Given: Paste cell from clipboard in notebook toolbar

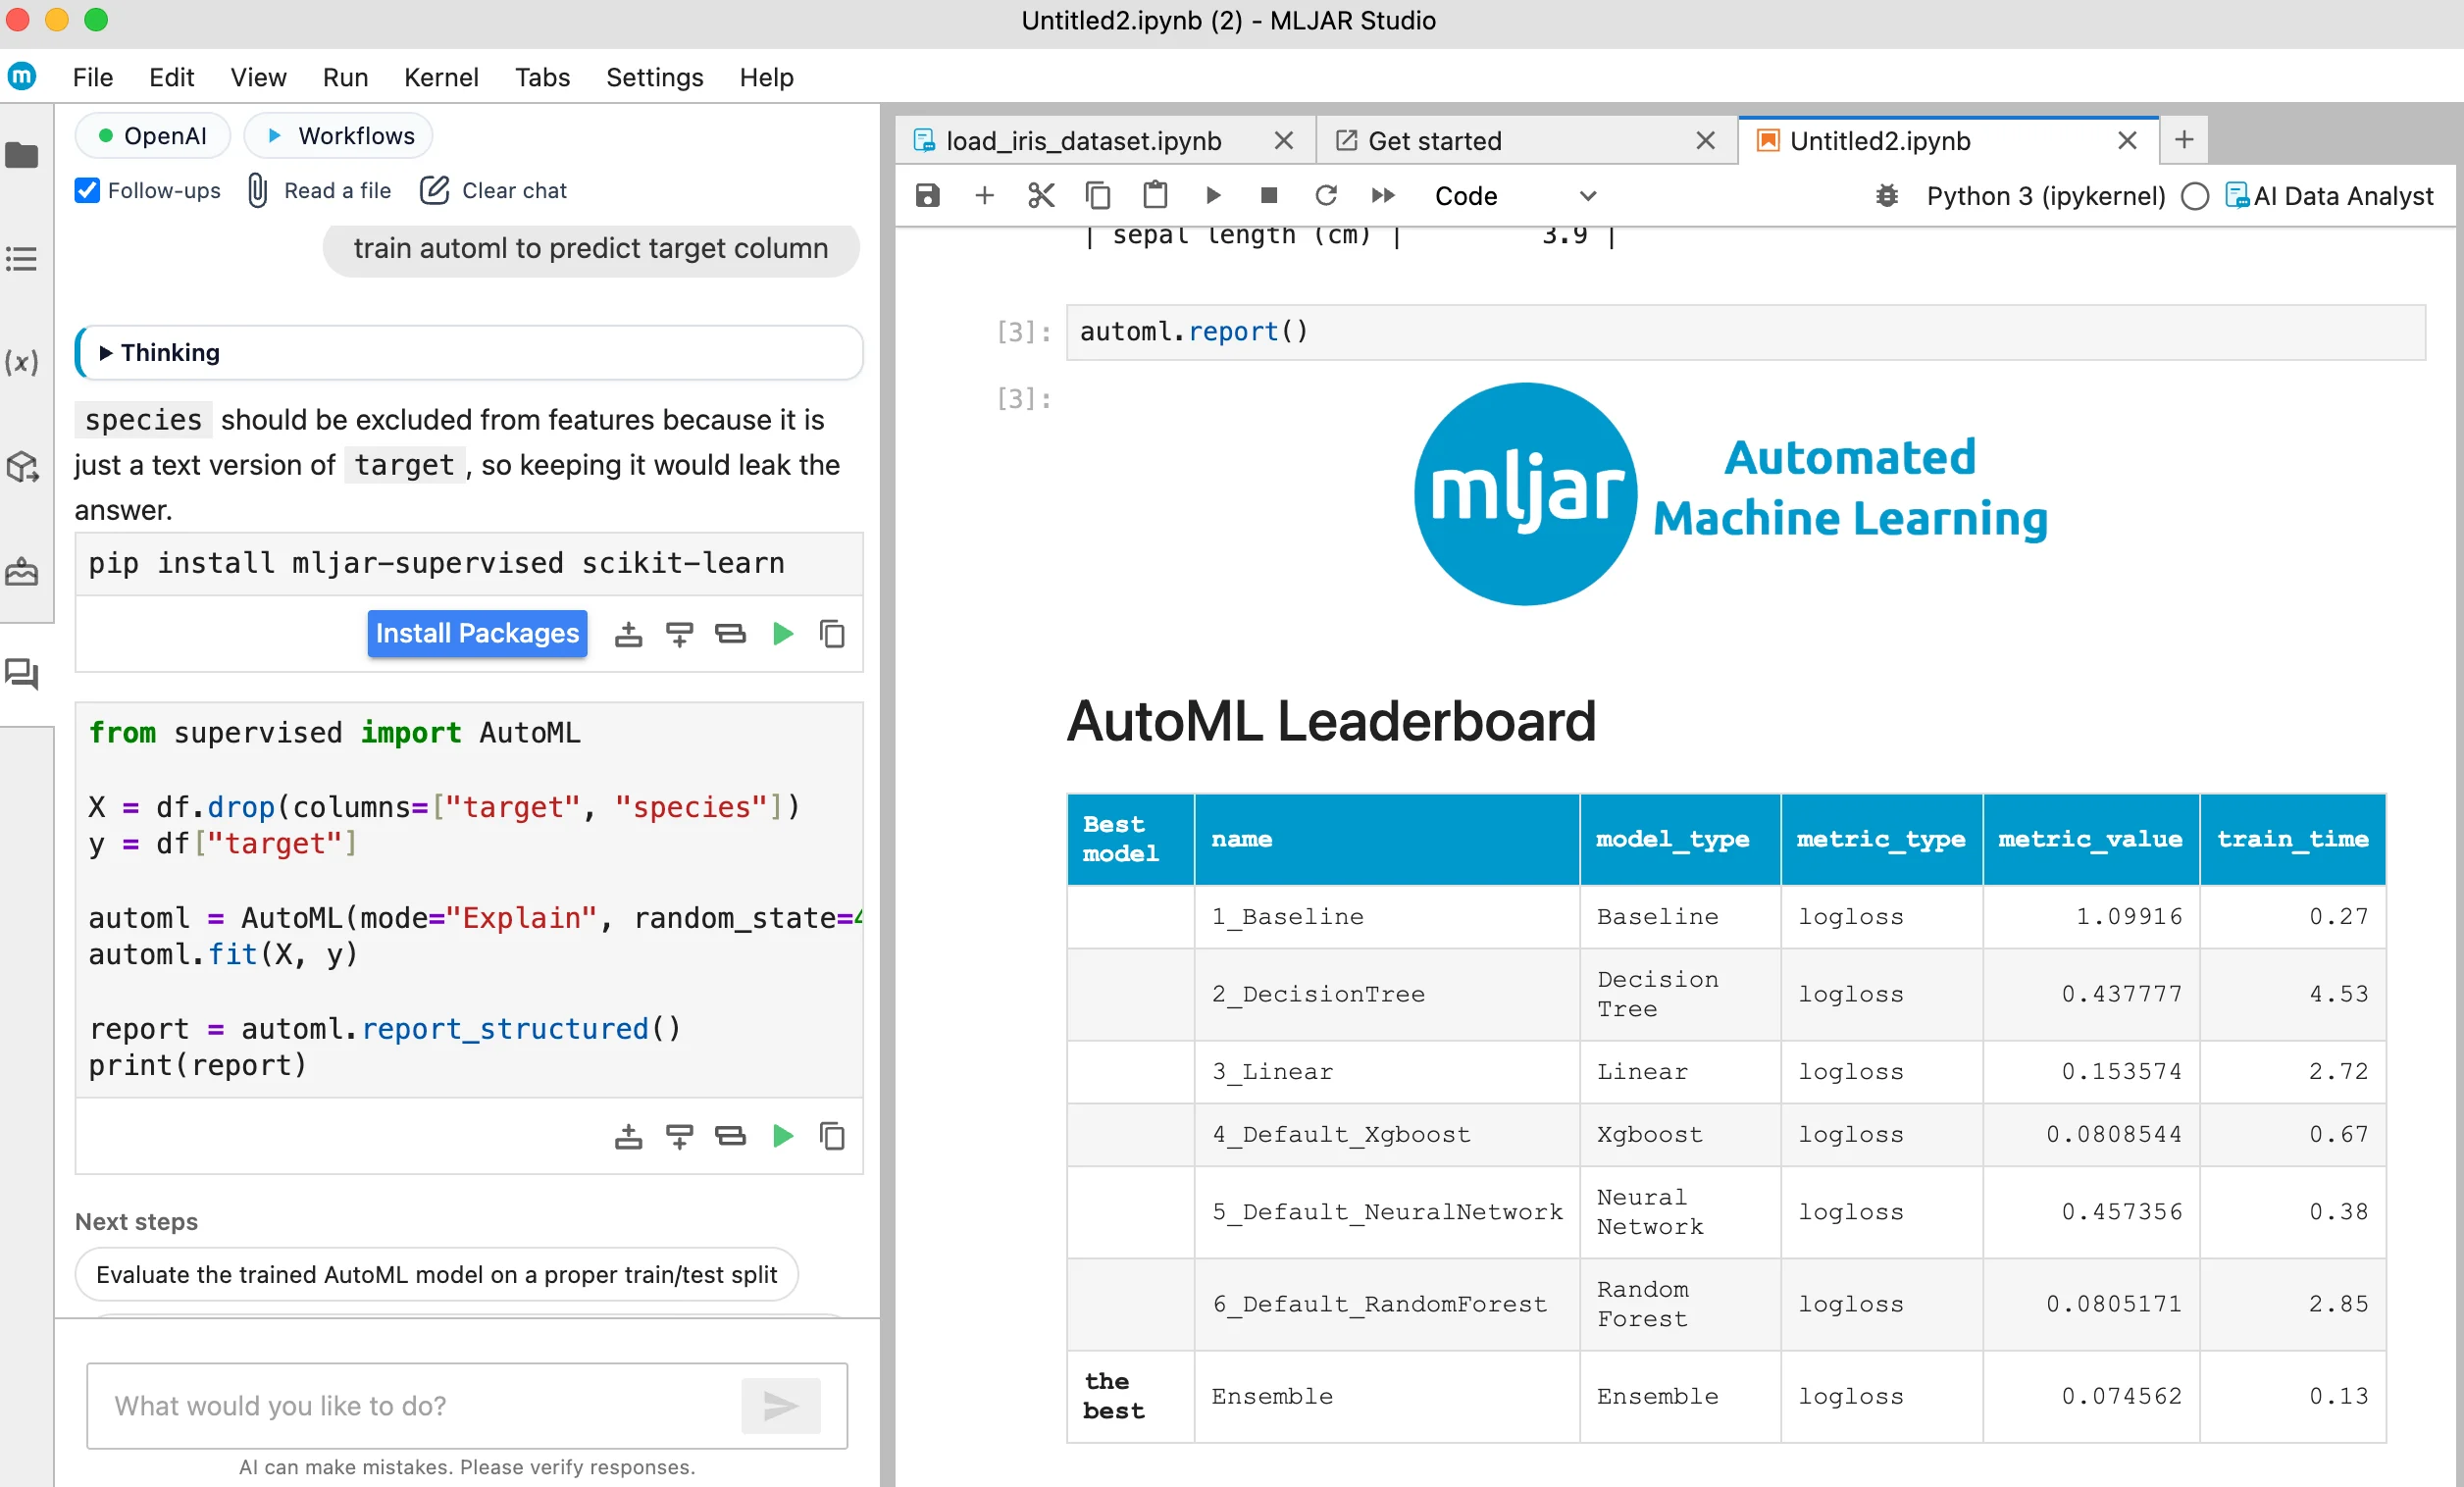Looking at the screenshot, I should coord(1155,195).
